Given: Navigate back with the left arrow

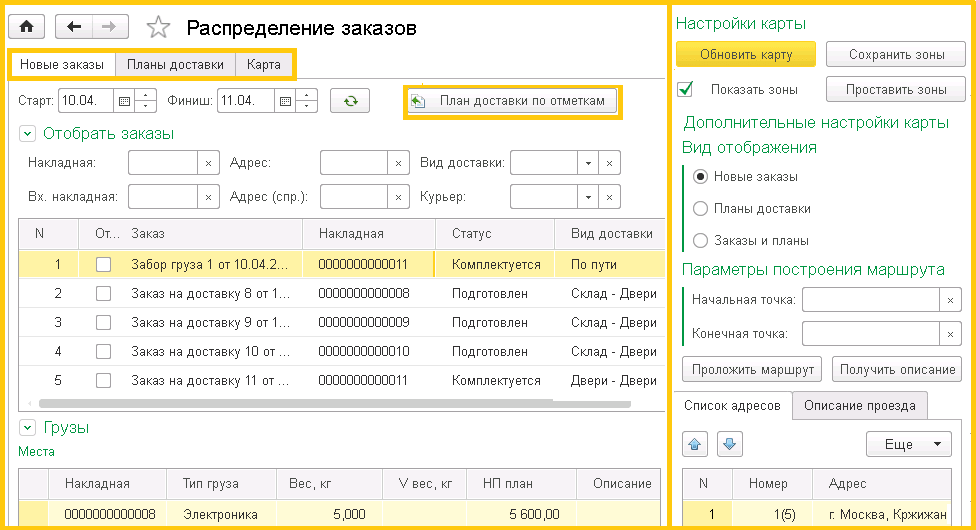Looking at the screenshot, I should 74,27.
